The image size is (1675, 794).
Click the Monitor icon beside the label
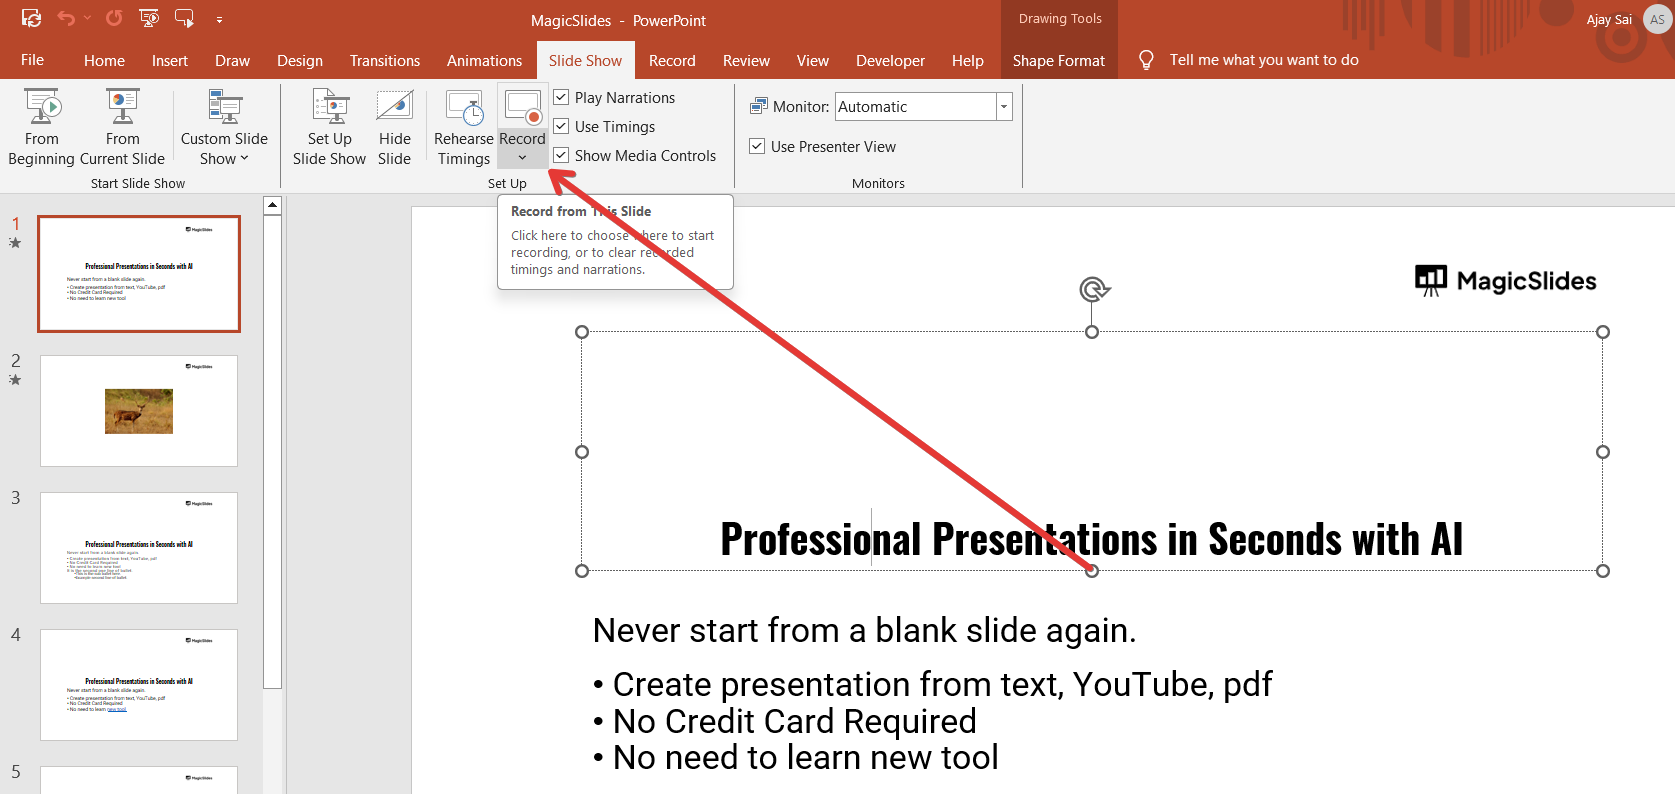759,106
